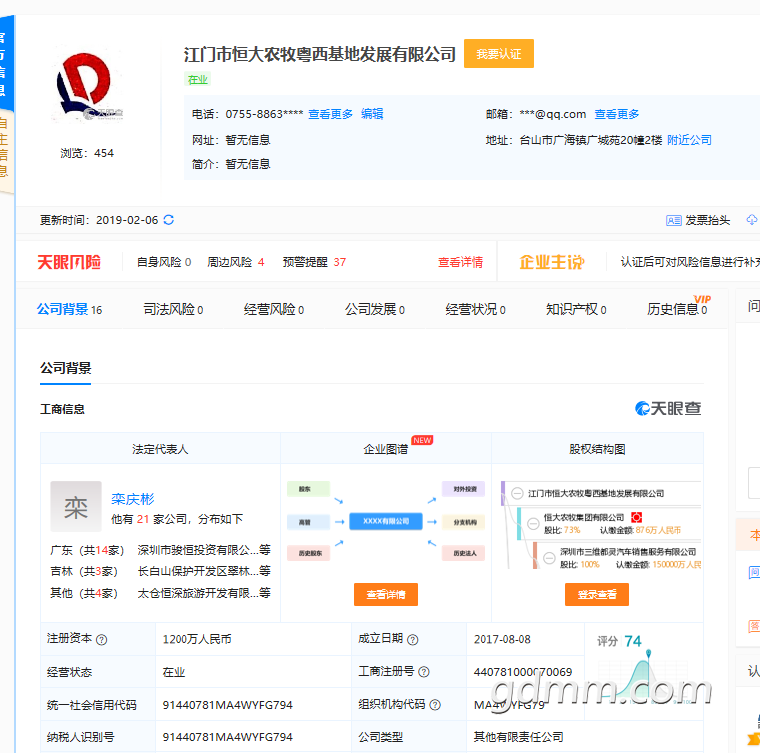Screen dimensions: 760x753
Task: Click the 登录查看 button
Action: click(597, 595)
